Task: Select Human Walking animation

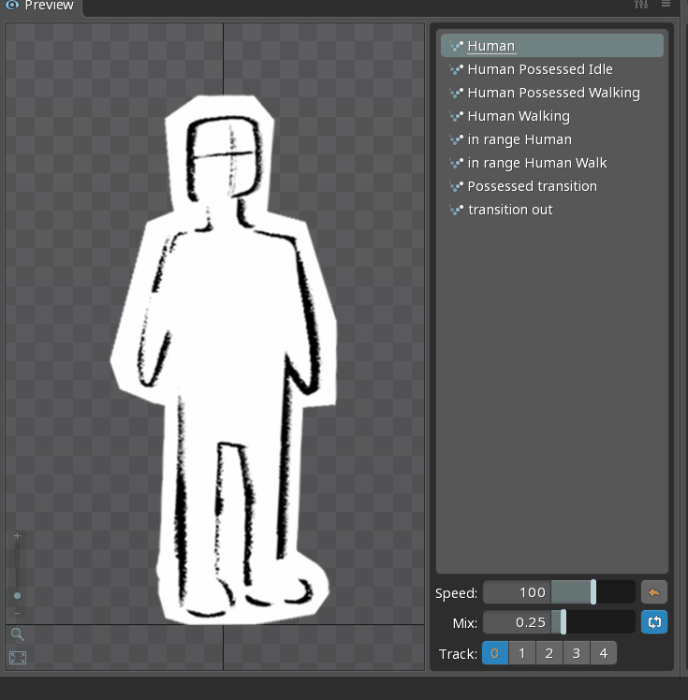Action: (552, 116)
